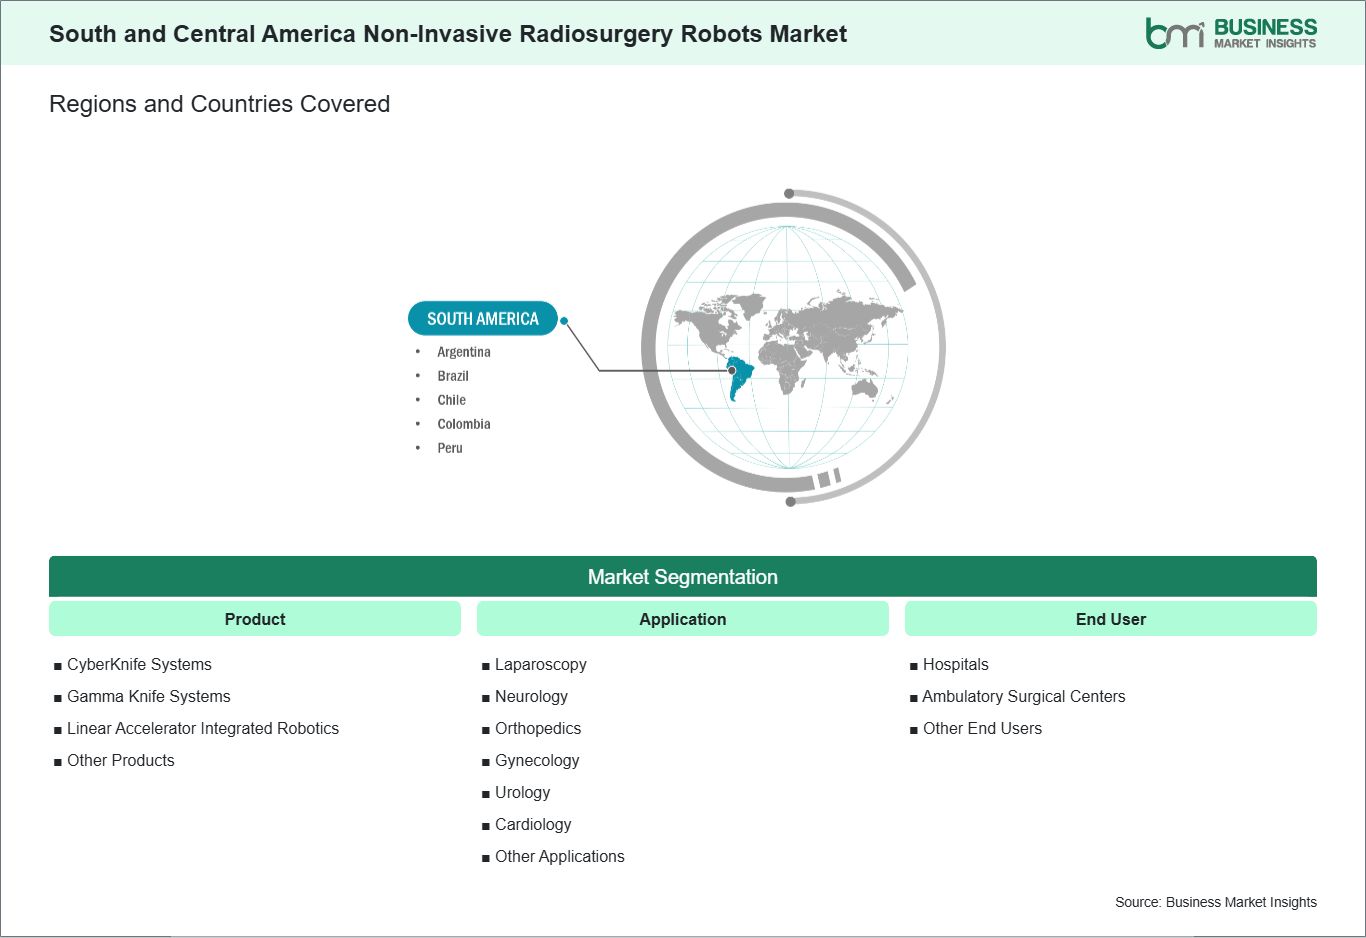
Task: Select the Product column header
Action: [255, 619]
